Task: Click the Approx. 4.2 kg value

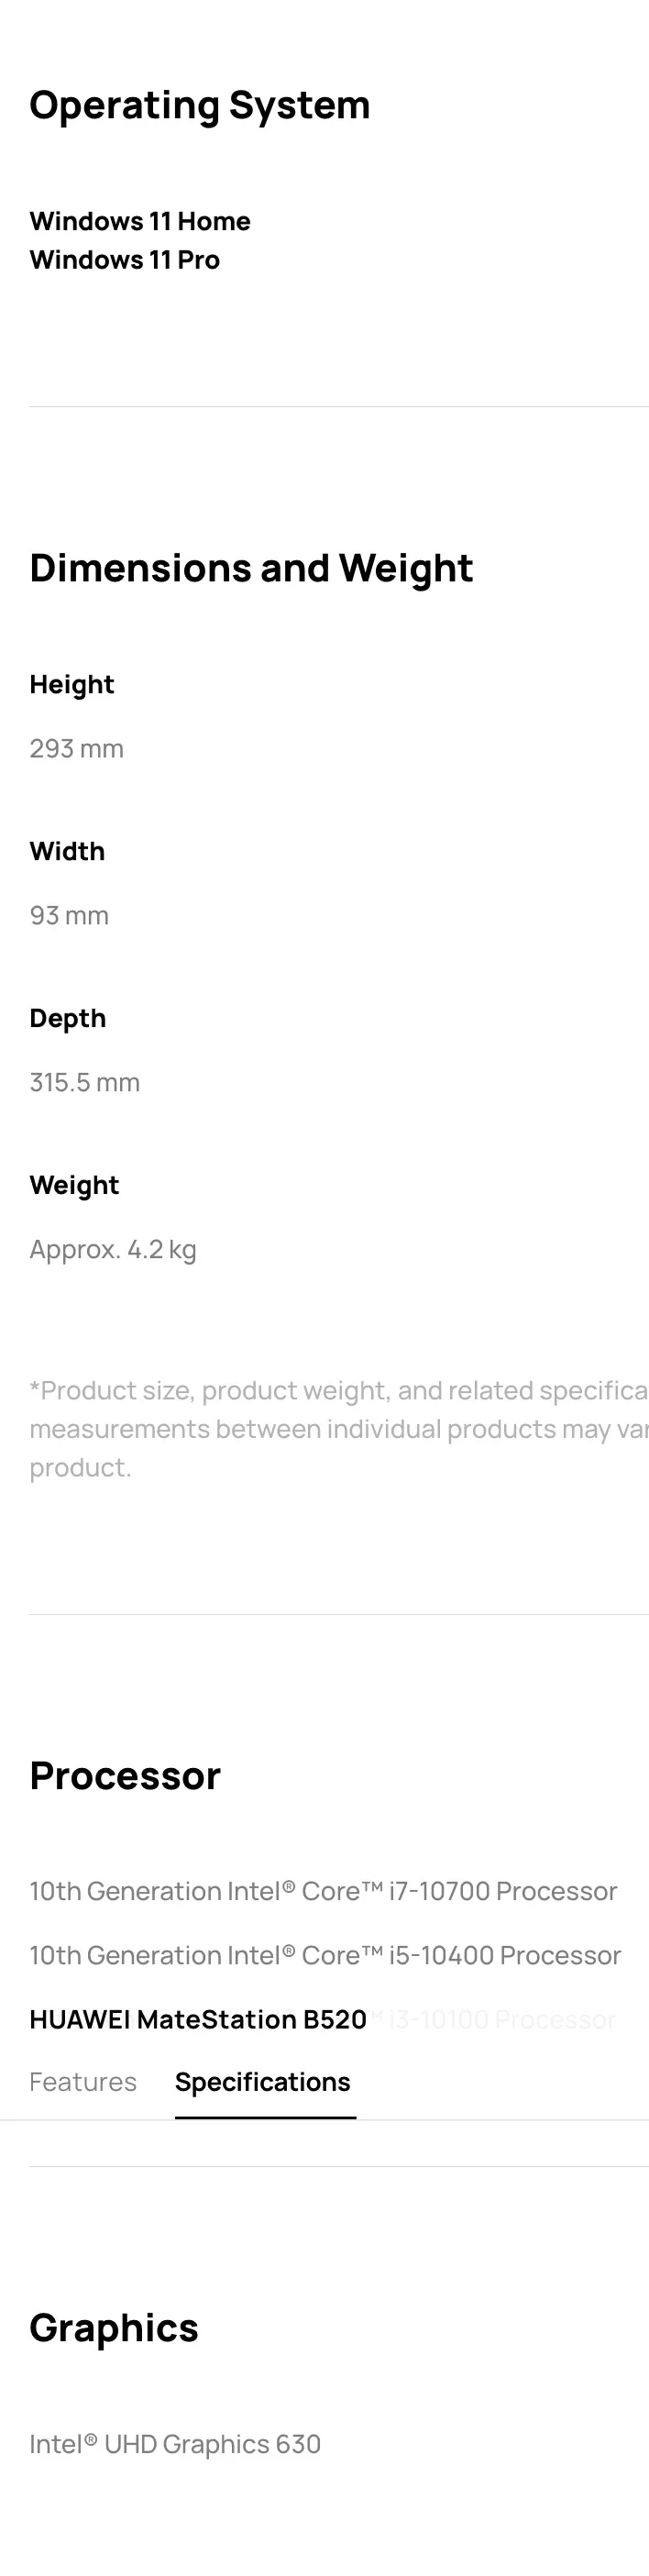Action: (112, 1250)
